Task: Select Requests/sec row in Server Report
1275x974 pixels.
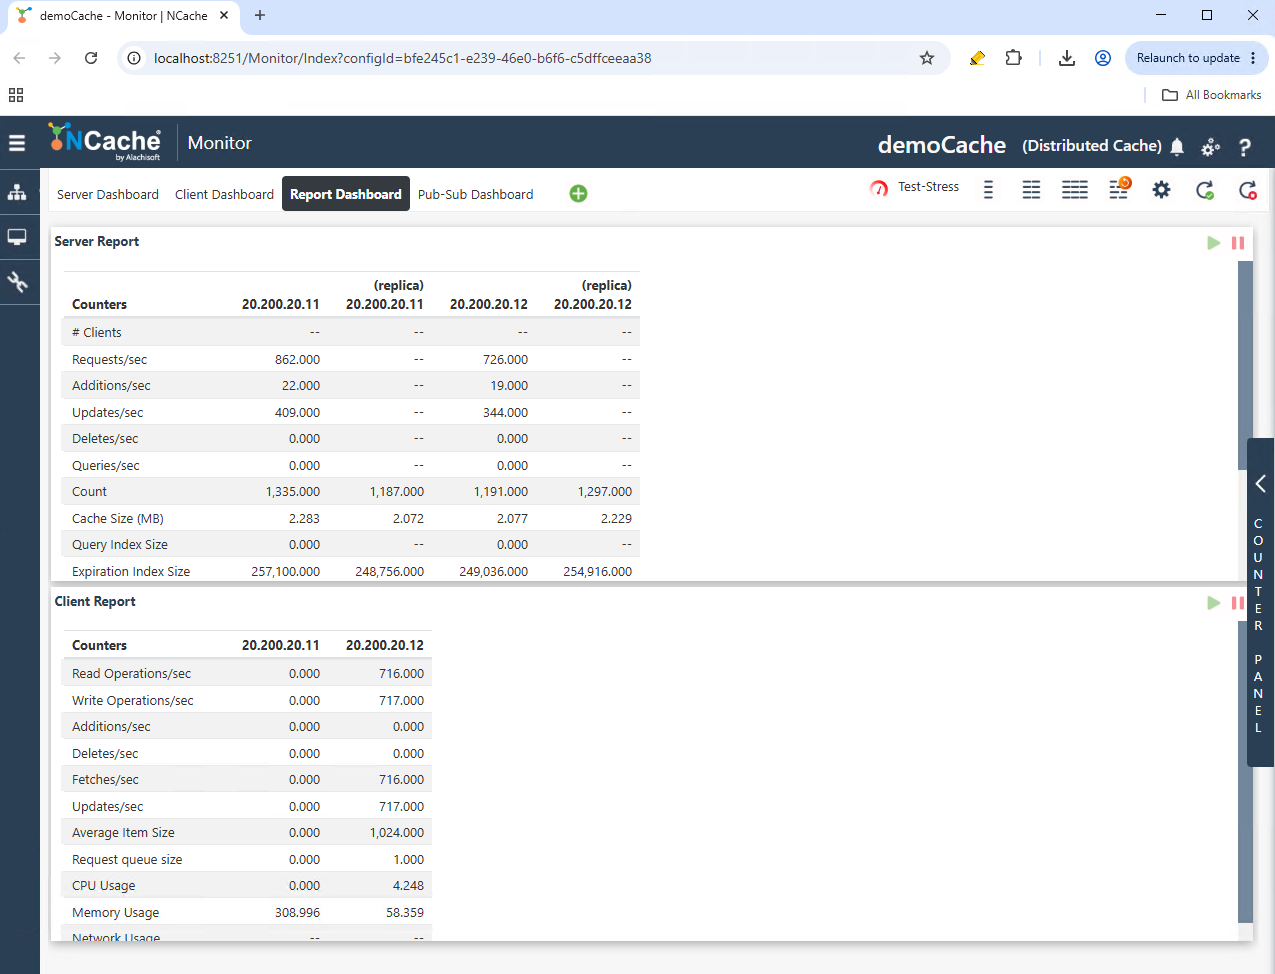Action: [x=351, y=359]
